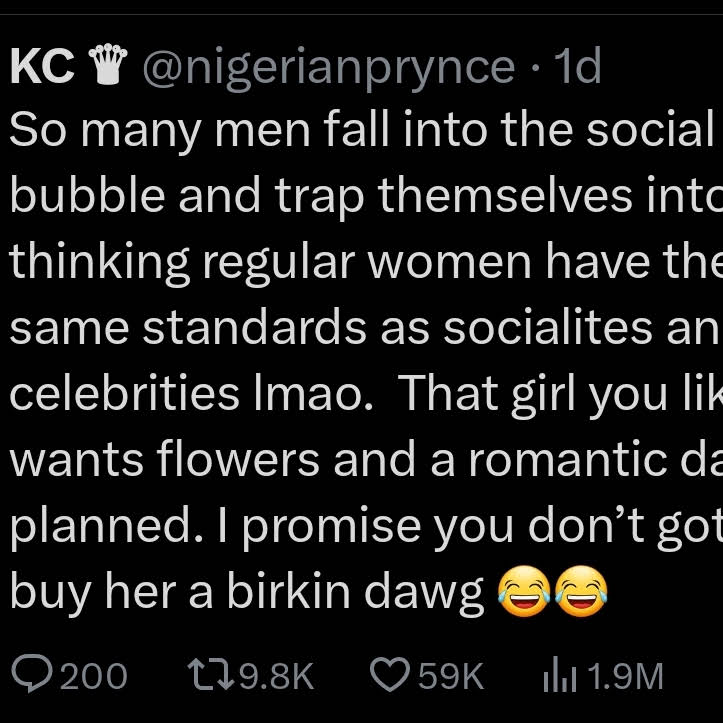The height and width of the screenshot is (723, 723).
Task: Click the 200 replies count
Action: [x=94, y=677]
